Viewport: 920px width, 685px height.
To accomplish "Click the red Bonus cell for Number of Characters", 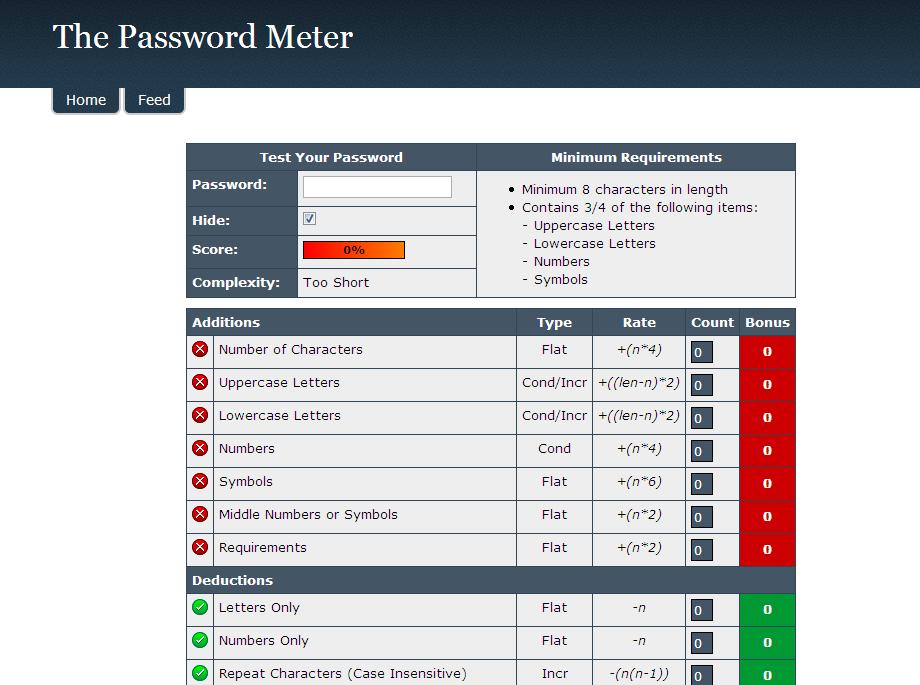I will tap(767, 352).
